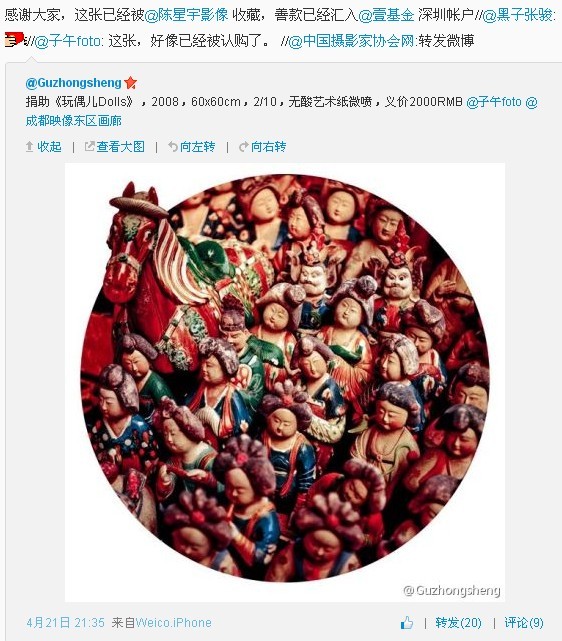Click the rotate right arrow icon
This screenshot has height=641, width=562.
[x=244, y=146]
